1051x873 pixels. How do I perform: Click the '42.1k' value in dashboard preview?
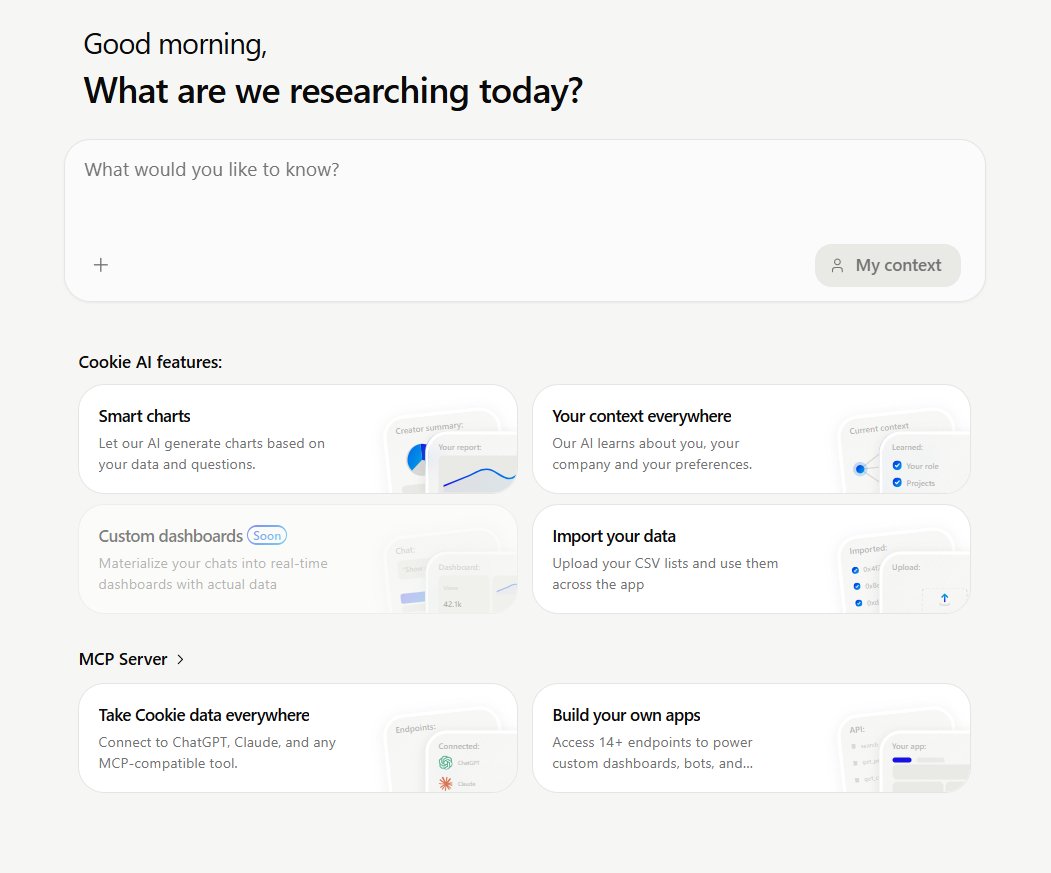pyautogui.click(x=452, y=604)
